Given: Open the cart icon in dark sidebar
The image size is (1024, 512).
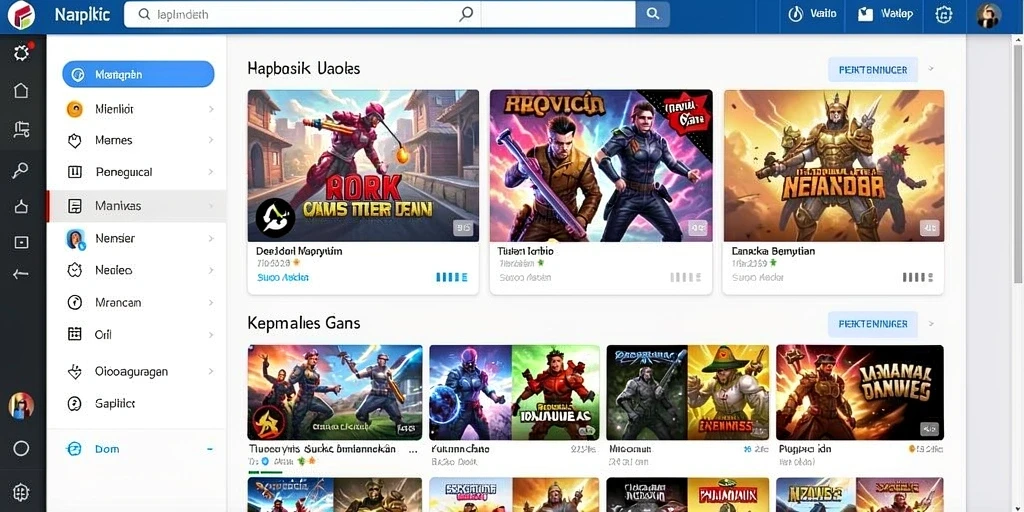Looking at the screenshot, I should (x=21, y=129).
